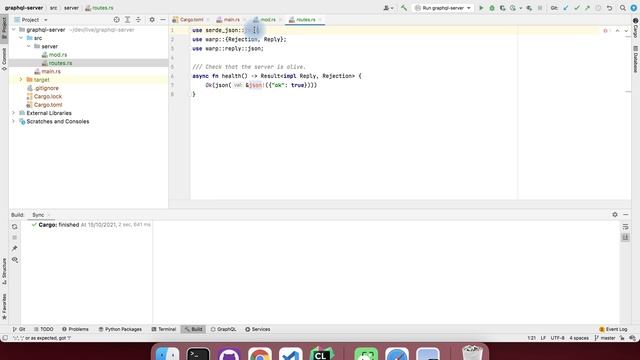Open Build panel settings gear
Viewport: 640px width, 360px height.
pyautogui.click(x=615, y=215)
